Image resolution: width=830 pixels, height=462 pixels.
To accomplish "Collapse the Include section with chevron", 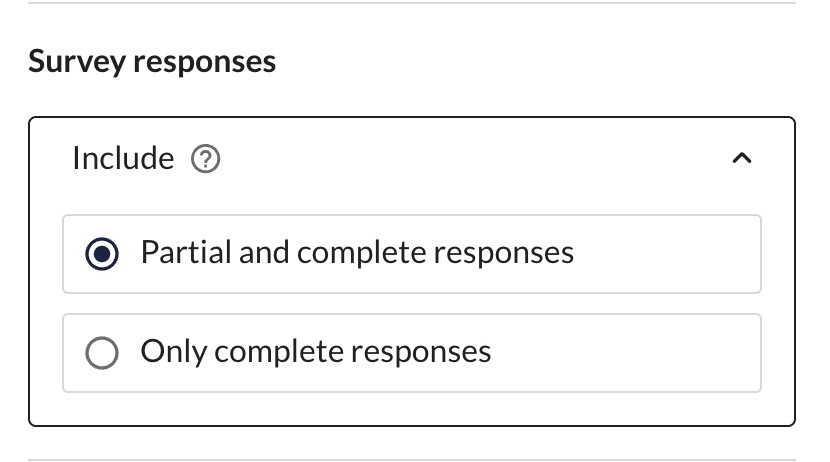I will [742, 158].
